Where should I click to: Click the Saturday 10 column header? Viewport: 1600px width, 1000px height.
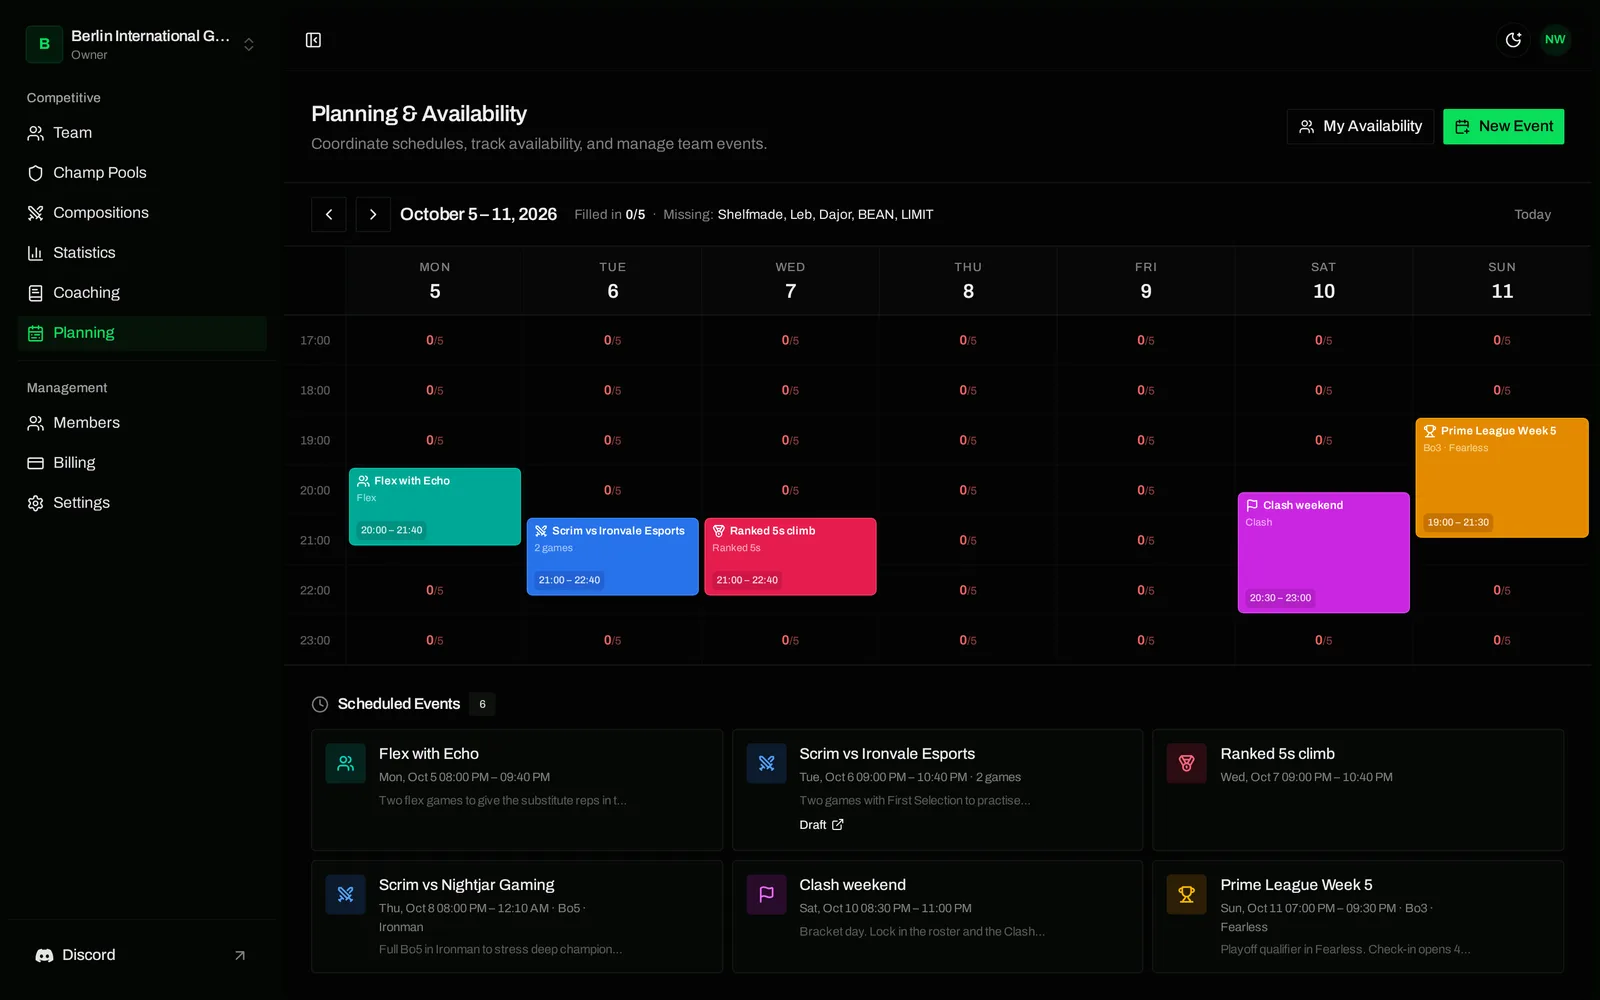1324,281
